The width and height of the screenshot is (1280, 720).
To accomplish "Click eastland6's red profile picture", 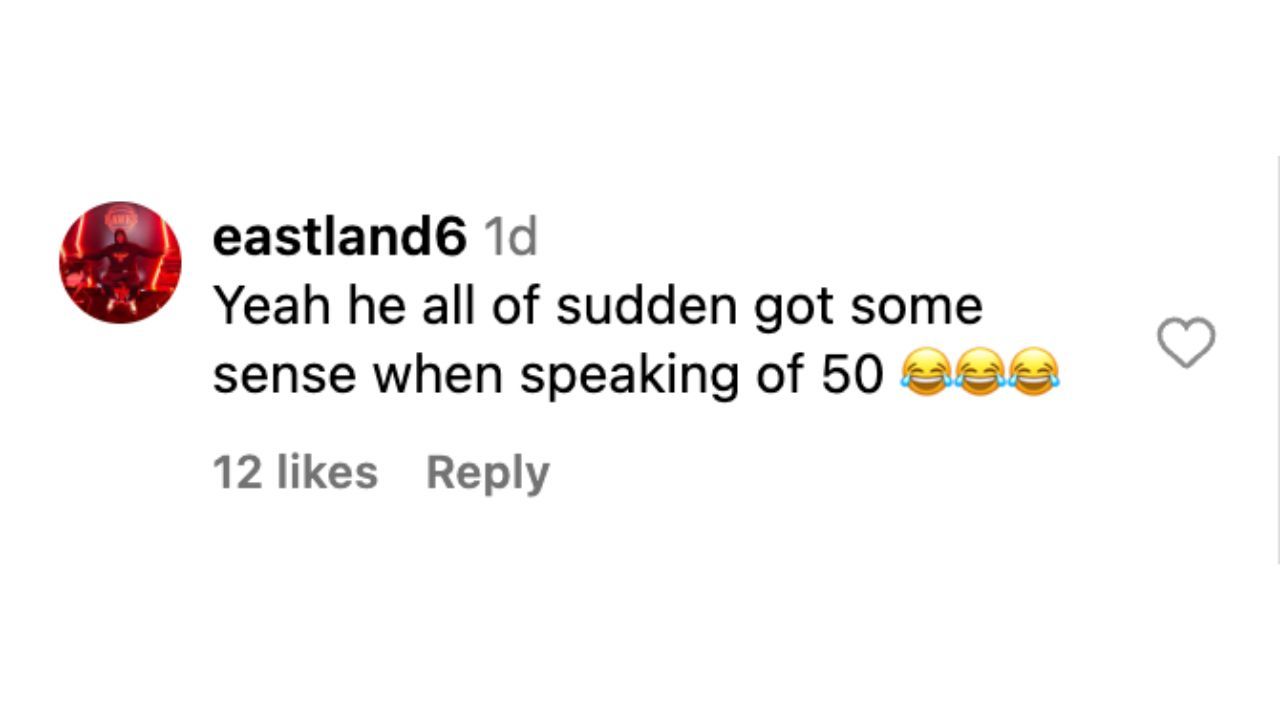I will [x=120, y=262].
